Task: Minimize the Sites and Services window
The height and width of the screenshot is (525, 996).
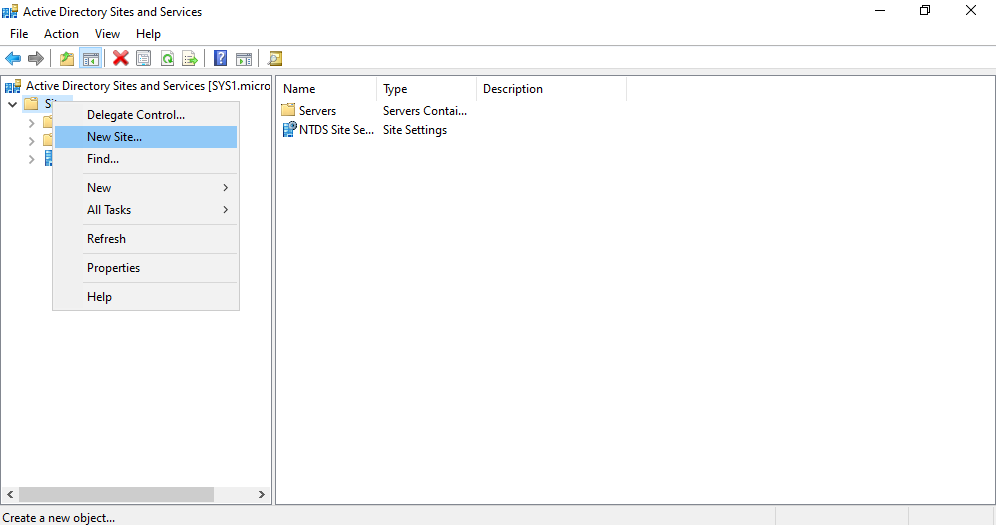Action: (x=880, y=11)
